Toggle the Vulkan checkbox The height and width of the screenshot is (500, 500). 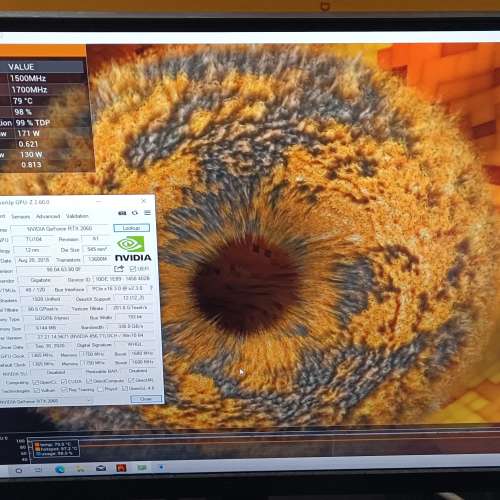click(x=37, y=390)
